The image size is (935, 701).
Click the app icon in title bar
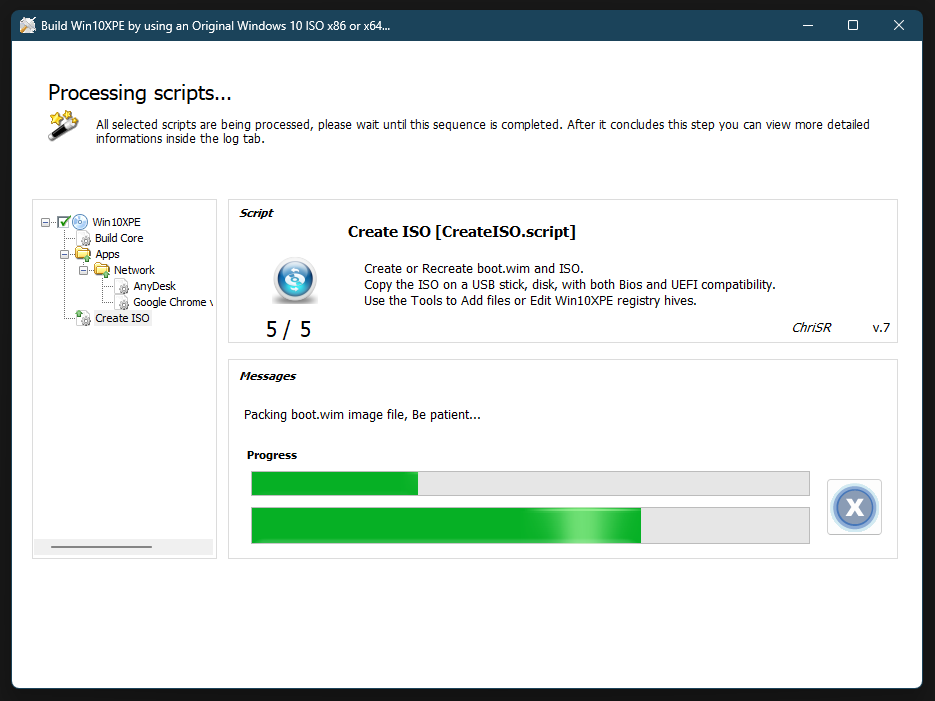pos(27,26)
